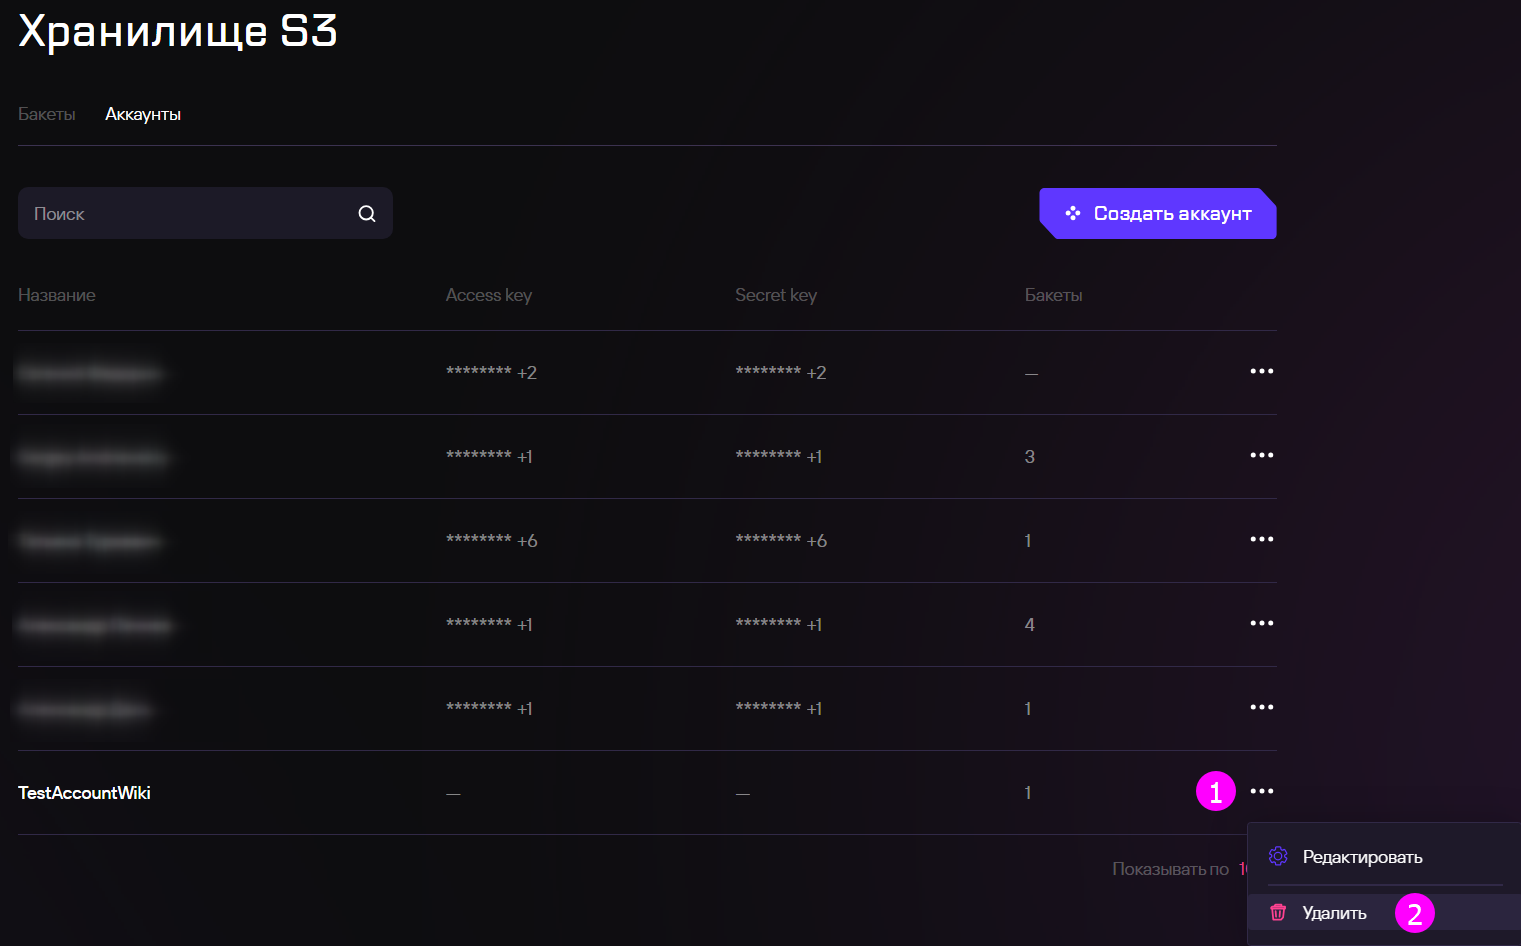Choose Редактировать in the context menu

(x=1384, y=857)
